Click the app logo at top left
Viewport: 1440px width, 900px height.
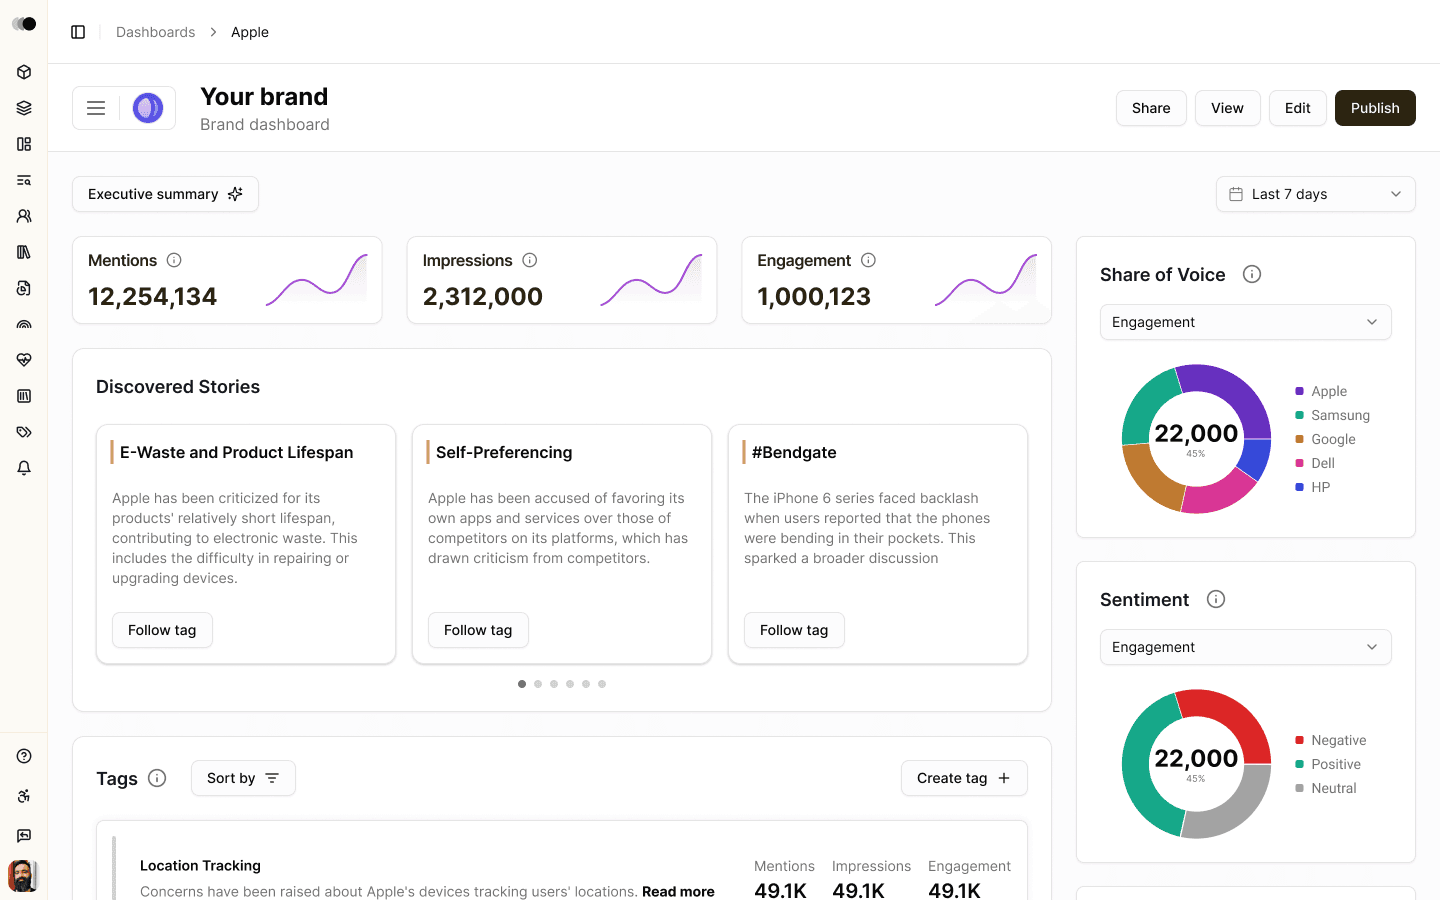(24, 24)
